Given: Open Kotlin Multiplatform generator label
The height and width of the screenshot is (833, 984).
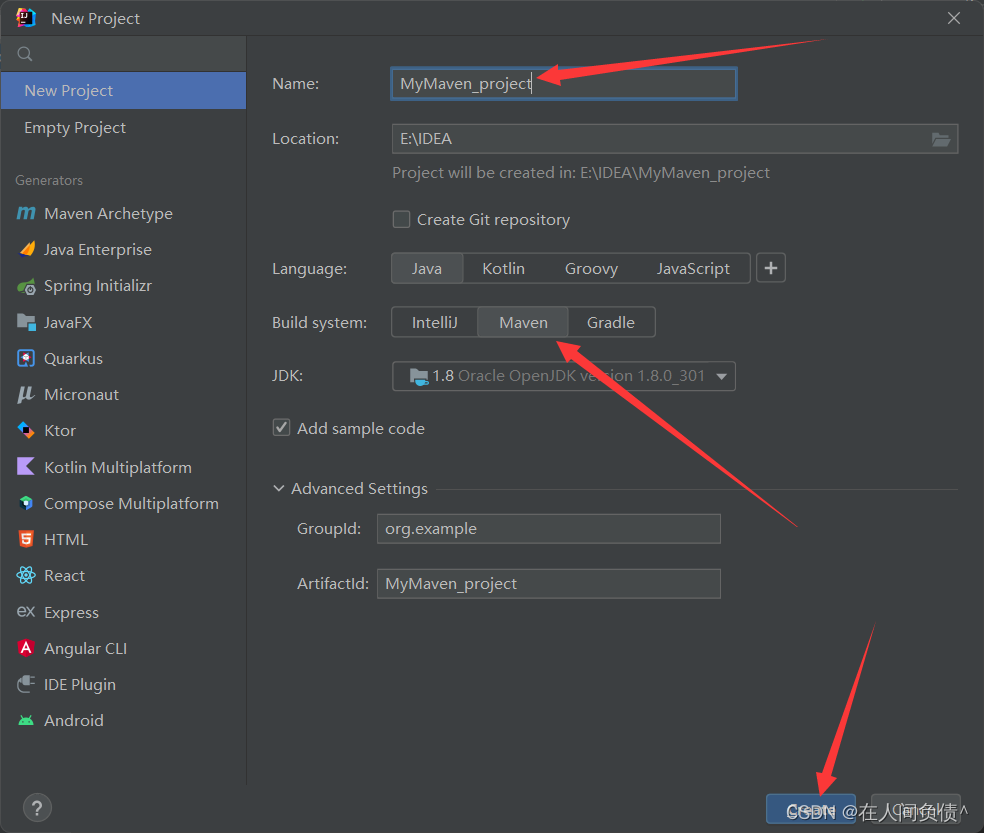Looking at the screenshot, I should (x=118, y=467).
